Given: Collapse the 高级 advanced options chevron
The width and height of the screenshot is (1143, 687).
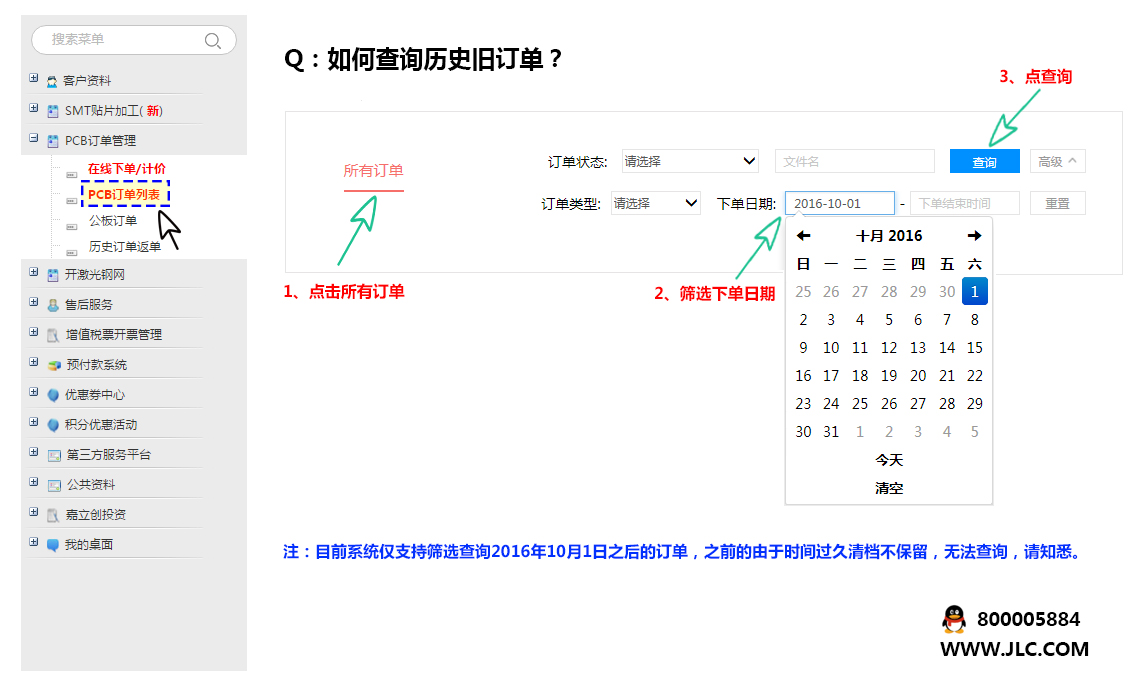Looking at the screenshot, I should pos(1073,161).
